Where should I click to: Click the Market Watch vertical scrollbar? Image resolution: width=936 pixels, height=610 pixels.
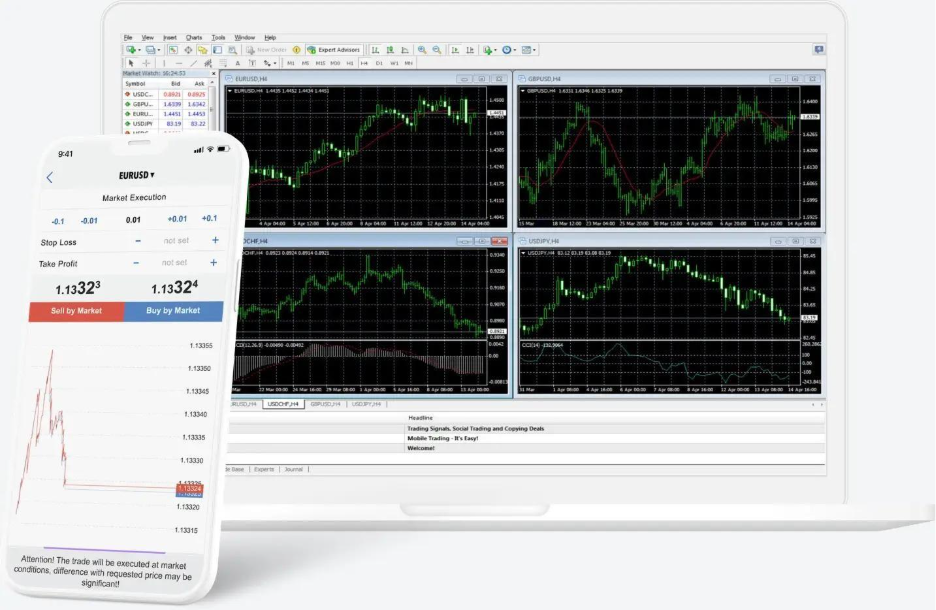(211, 108)
